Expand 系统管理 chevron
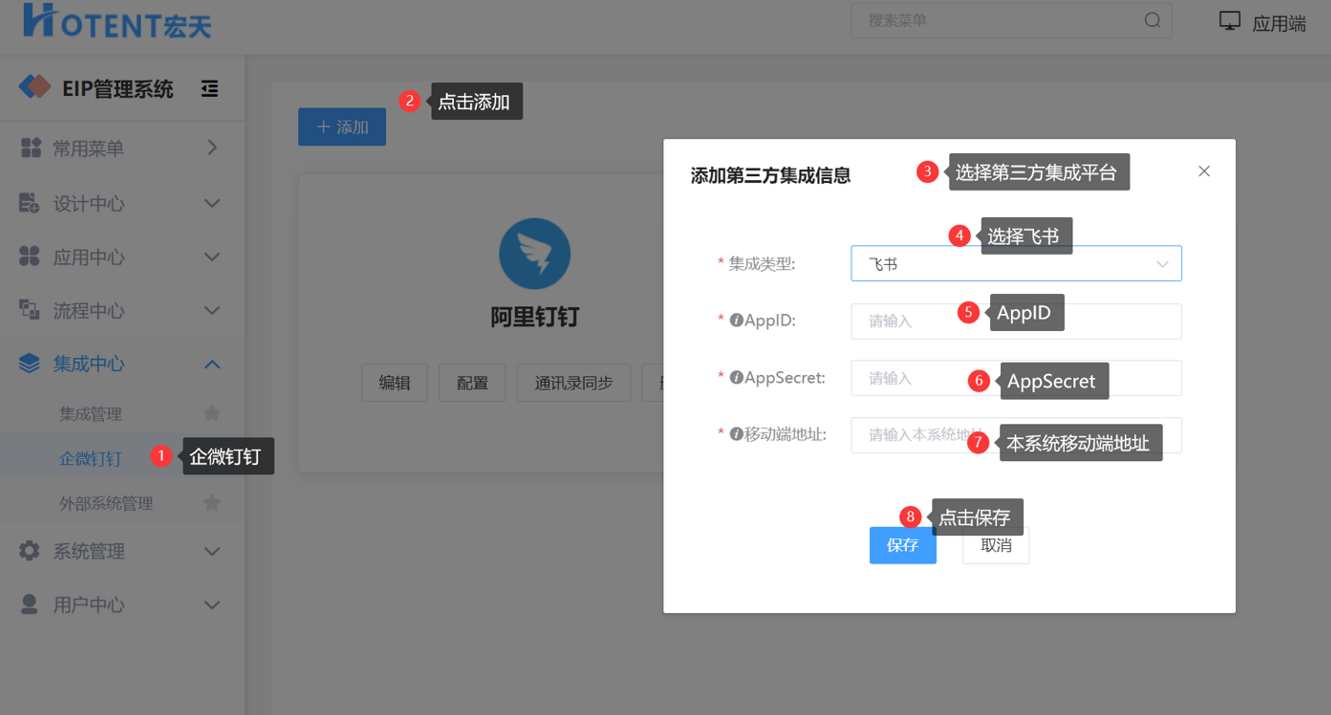The image size is (1331, 715). [212, 551]
